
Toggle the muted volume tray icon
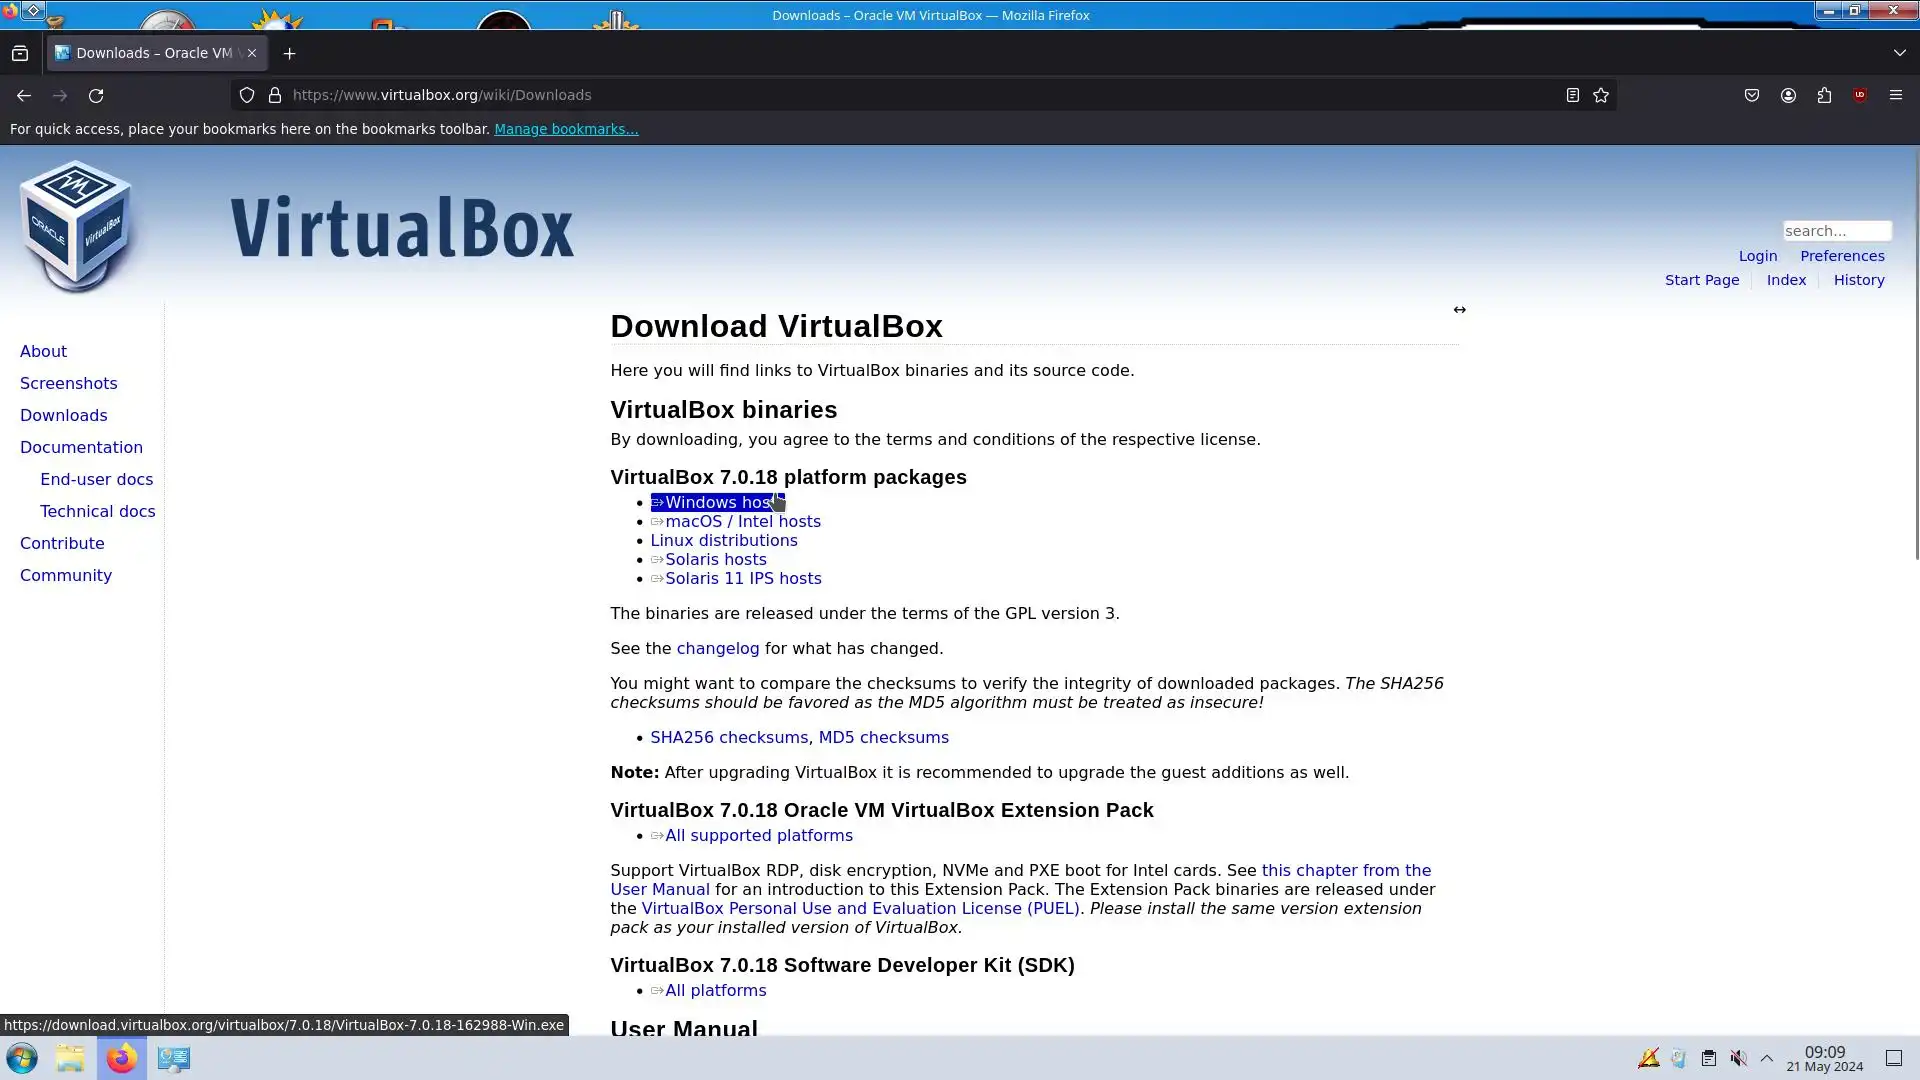[x=1739, y=1058]
